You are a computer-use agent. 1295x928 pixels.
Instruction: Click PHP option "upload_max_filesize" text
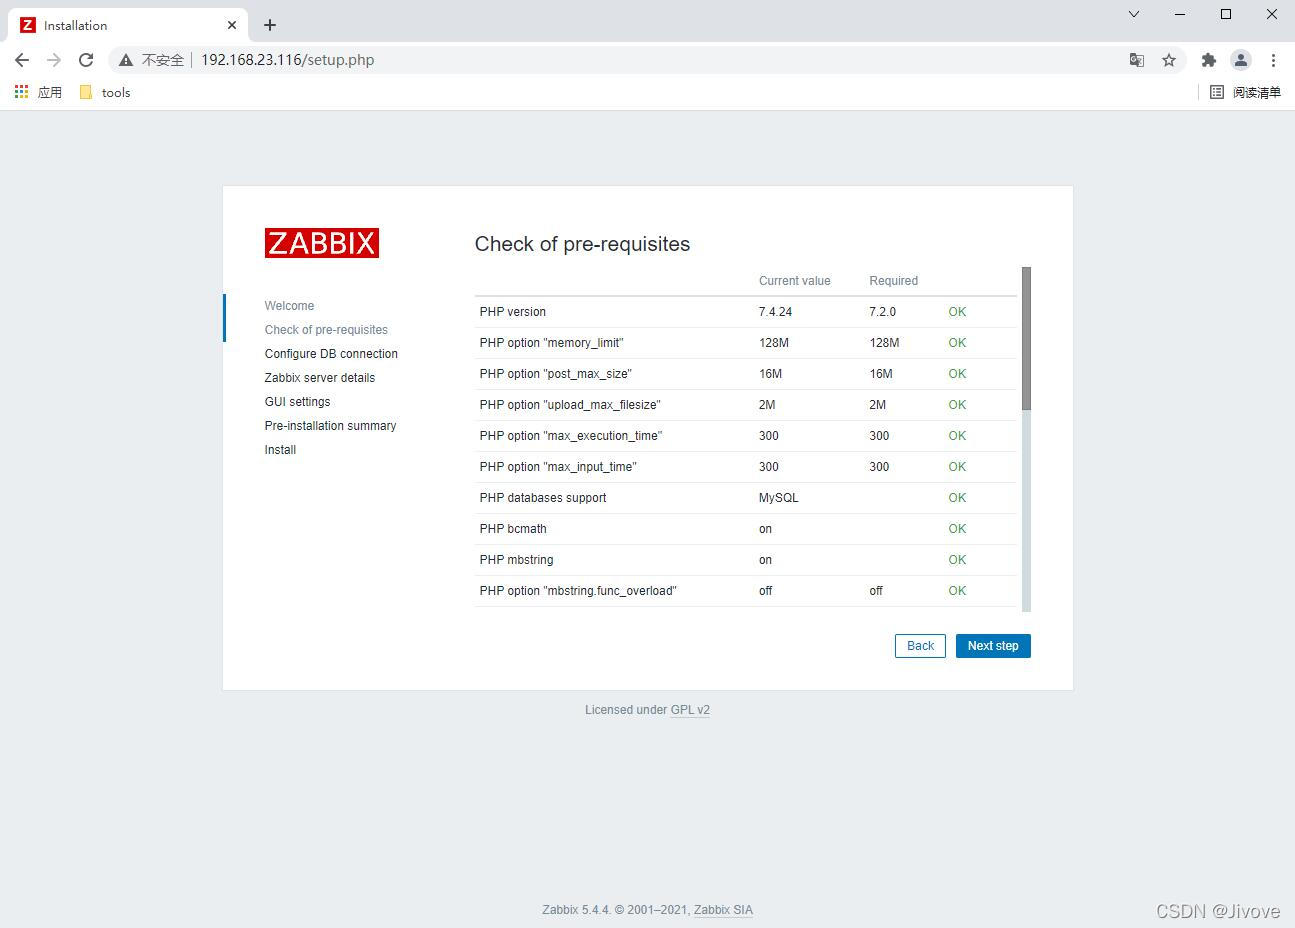570,405
